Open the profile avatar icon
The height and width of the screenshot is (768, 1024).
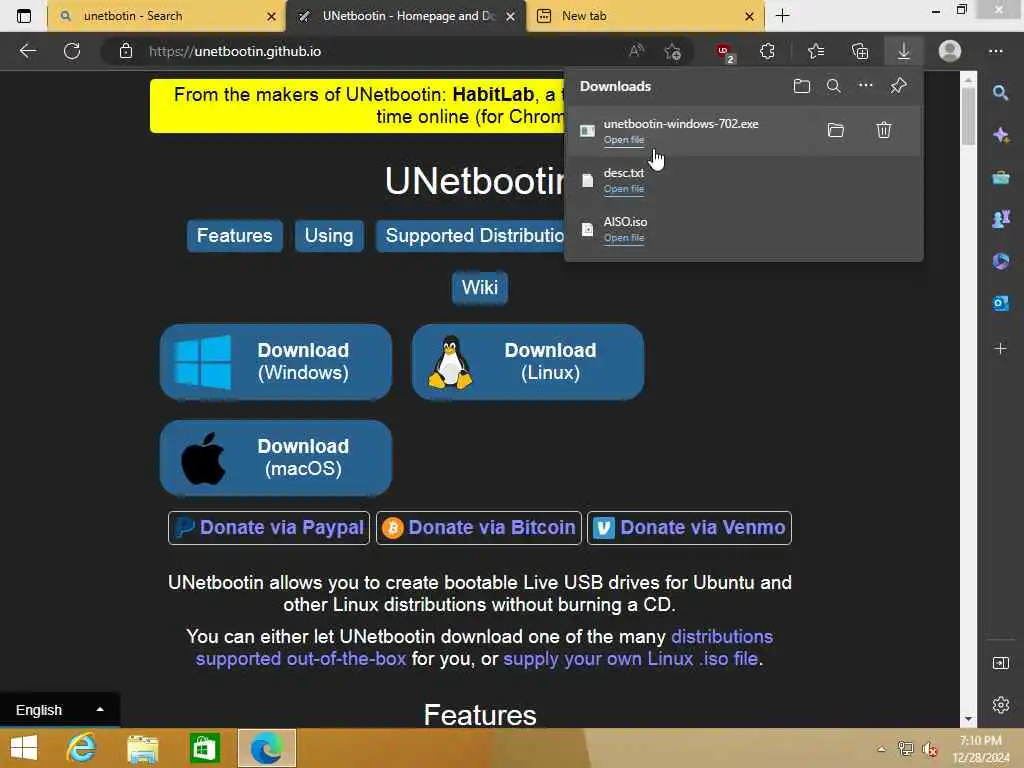950,51
